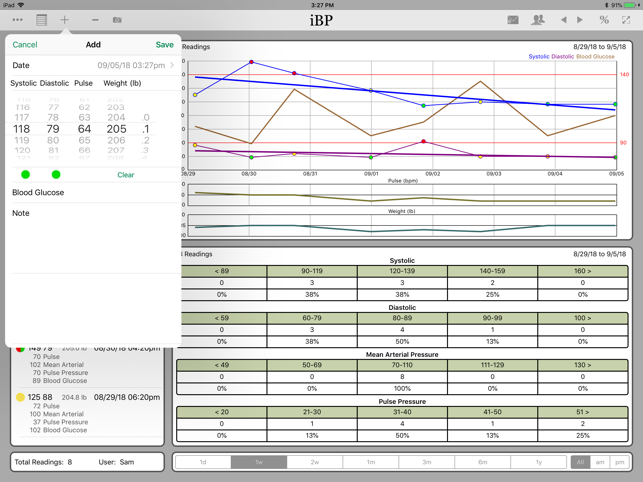This screenshot has width=643, height=482.
Task: Save the new reading
Action: [164, 45]
